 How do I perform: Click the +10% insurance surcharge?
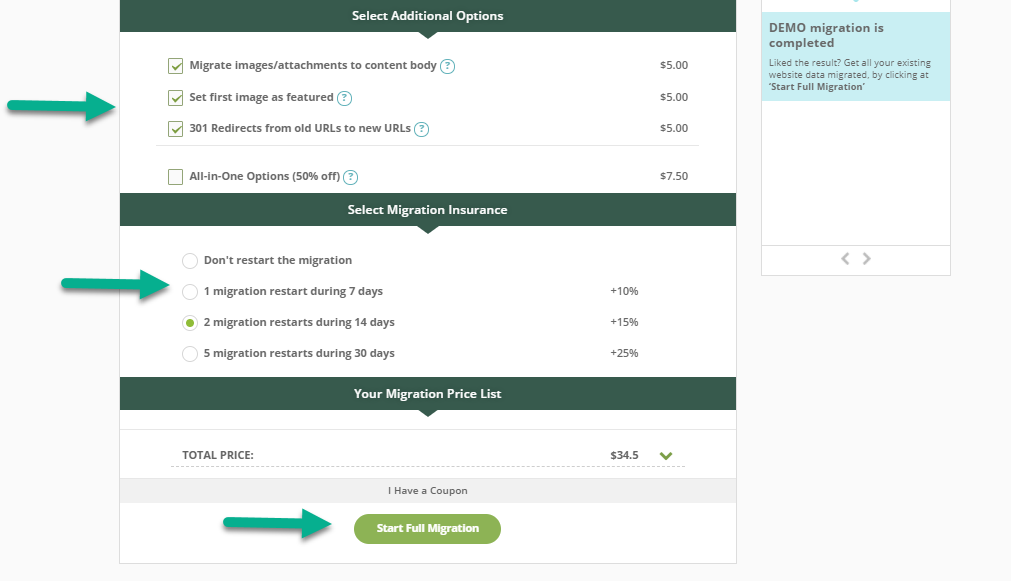(x=624, y=291)
